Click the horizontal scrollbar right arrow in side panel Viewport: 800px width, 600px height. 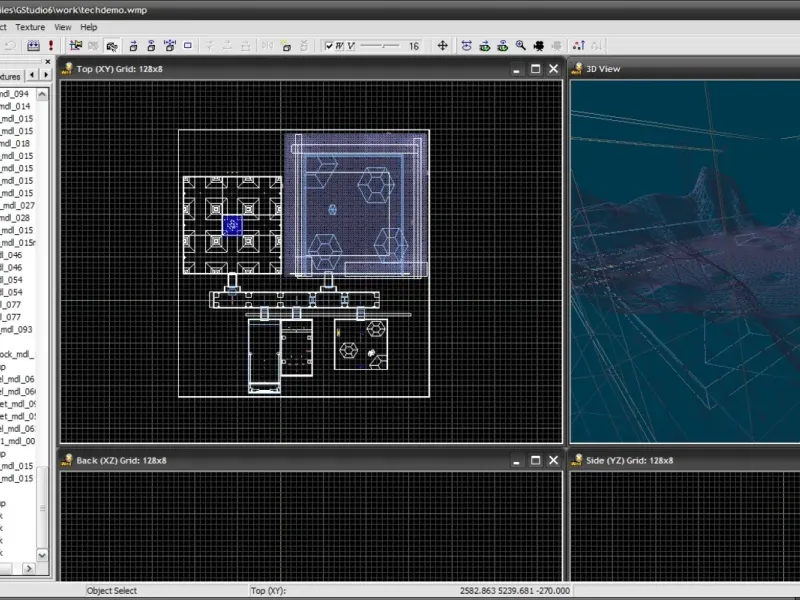29,568
